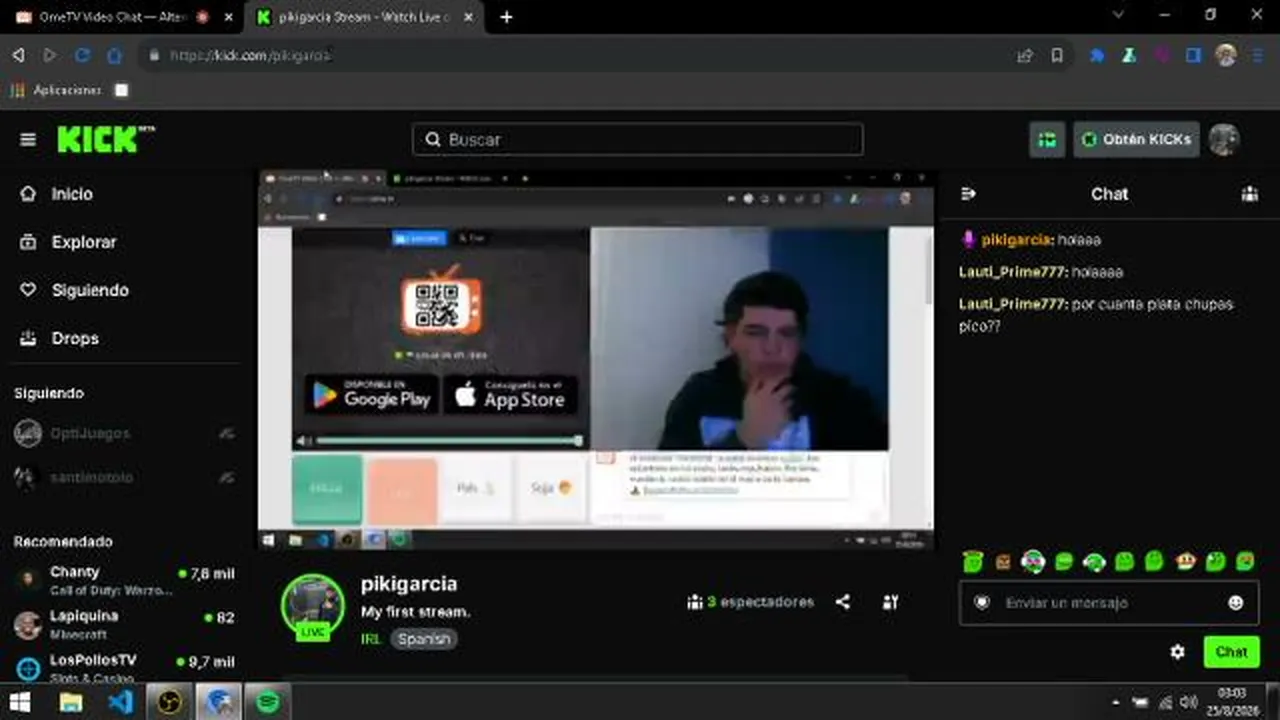Send the message with the green Chat button
The height and width of the screenshot is (720, 1280).
[1231, 652]
